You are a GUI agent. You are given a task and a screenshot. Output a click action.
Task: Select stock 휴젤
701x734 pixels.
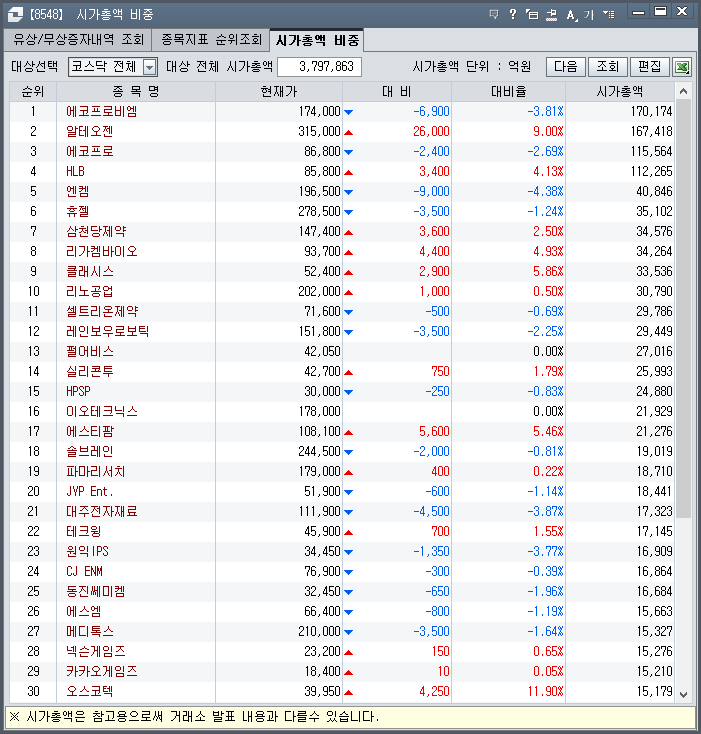[78, 212]
